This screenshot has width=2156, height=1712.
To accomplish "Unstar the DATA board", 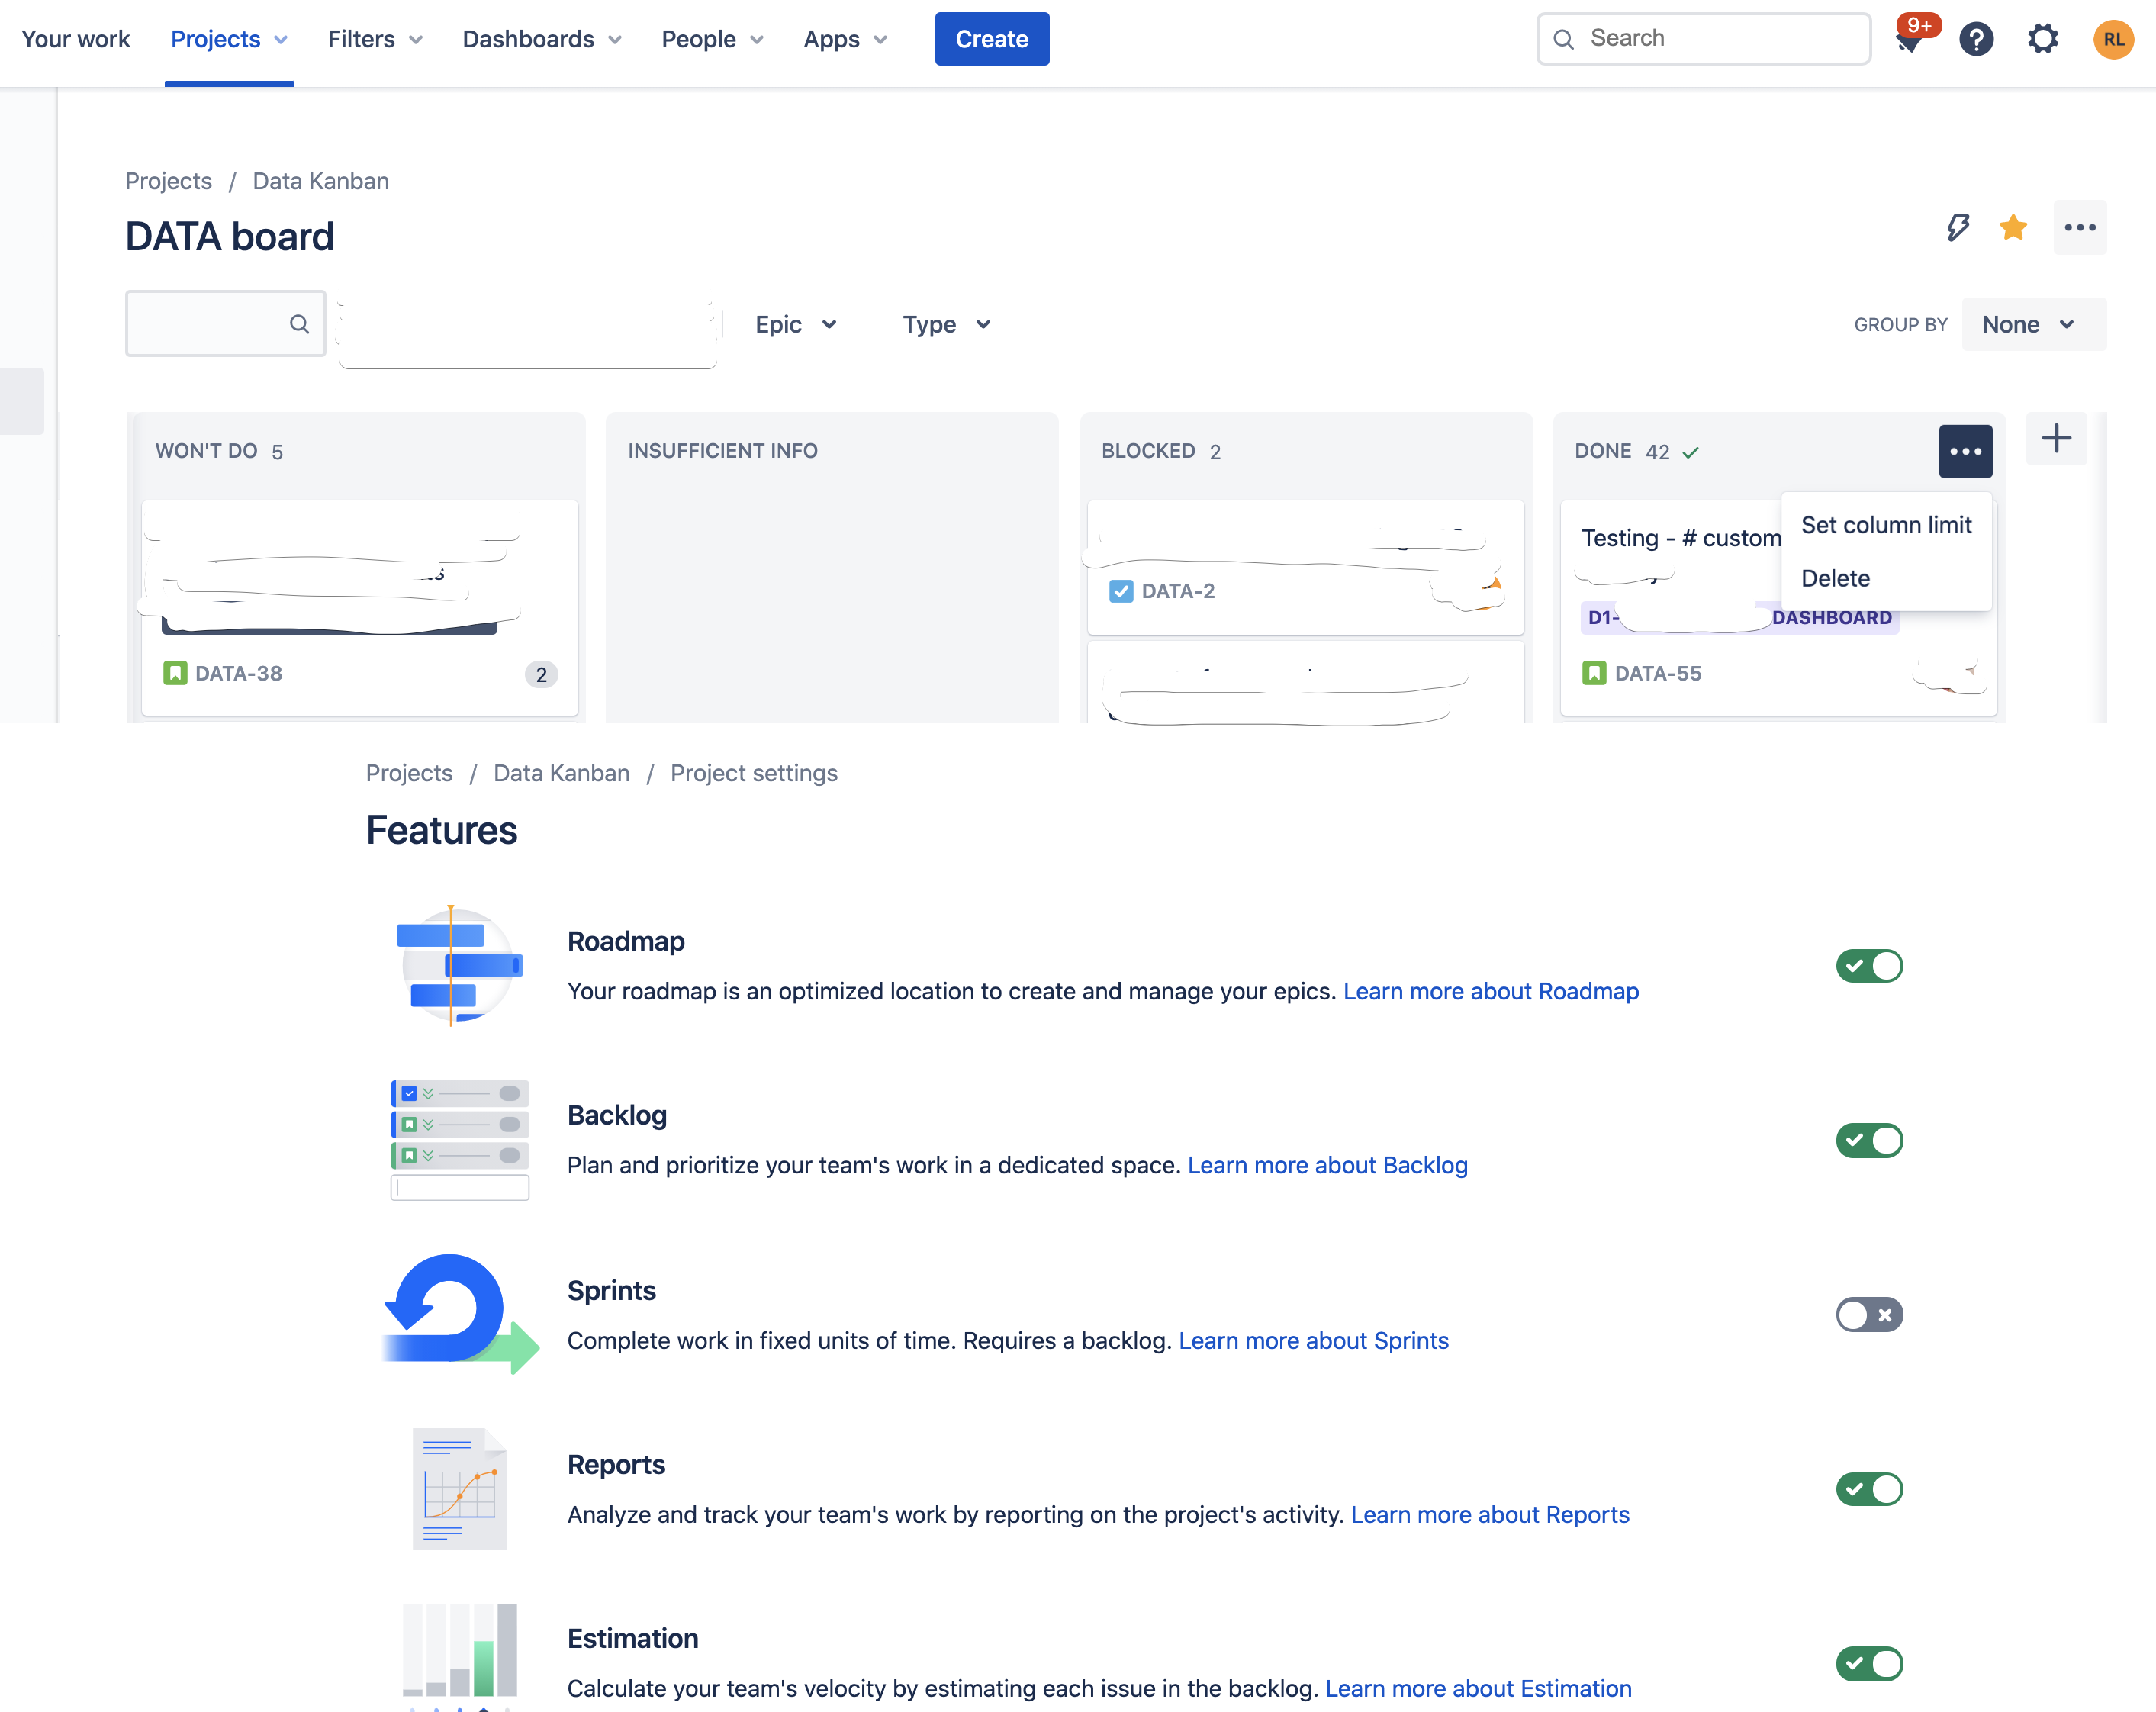I will (x=2014, y=228).
